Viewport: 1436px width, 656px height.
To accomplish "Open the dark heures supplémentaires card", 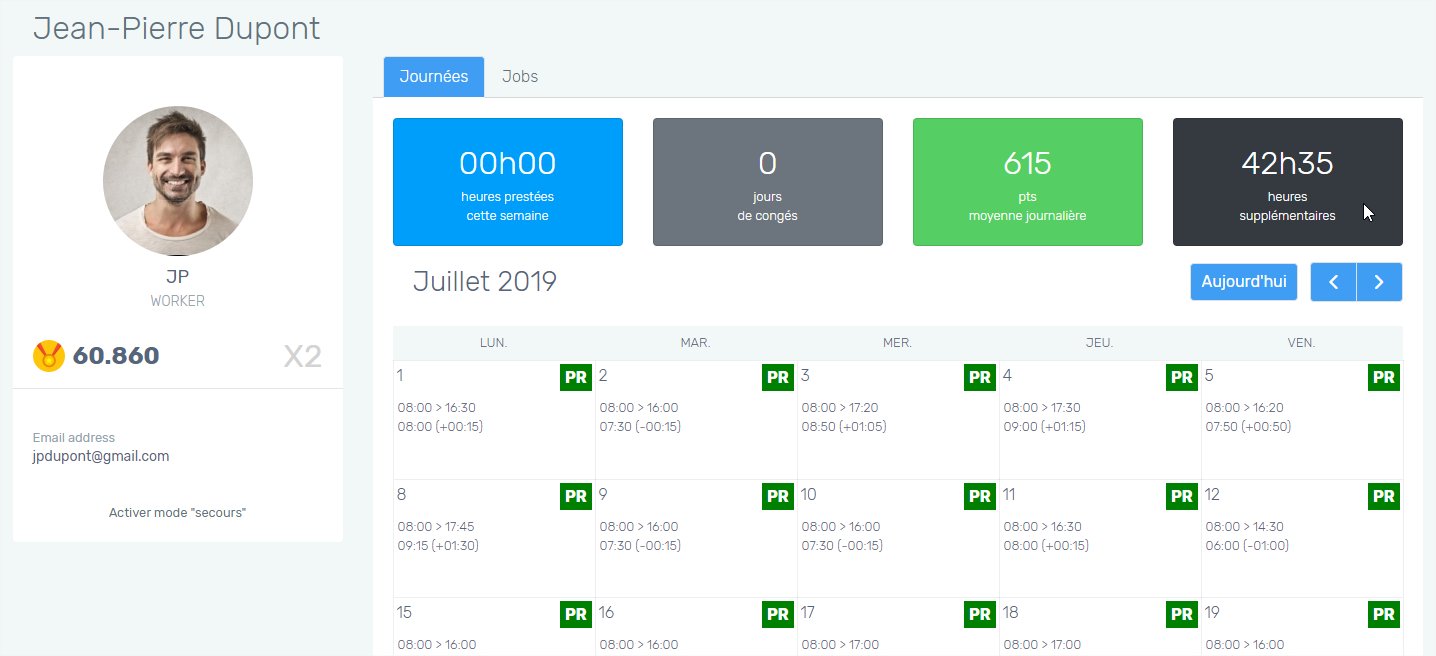I will [x=1287, y=182].
